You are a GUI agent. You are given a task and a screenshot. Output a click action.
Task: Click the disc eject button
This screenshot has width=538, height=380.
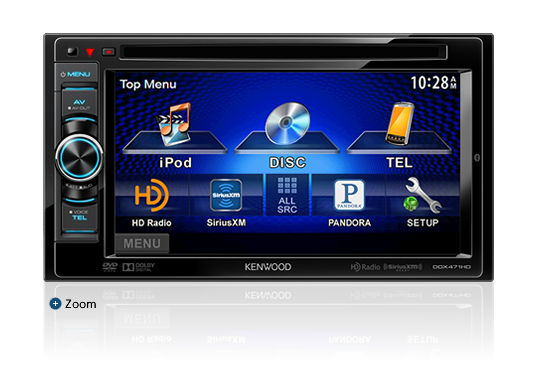click(108, 52)
